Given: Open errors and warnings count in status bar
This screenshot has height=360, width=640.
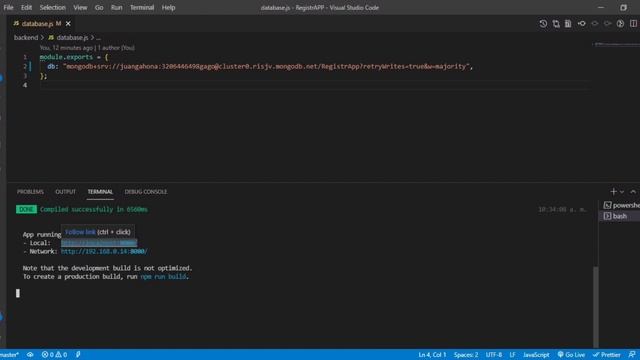Looking at the screenshot, I should tap(54, 355).
